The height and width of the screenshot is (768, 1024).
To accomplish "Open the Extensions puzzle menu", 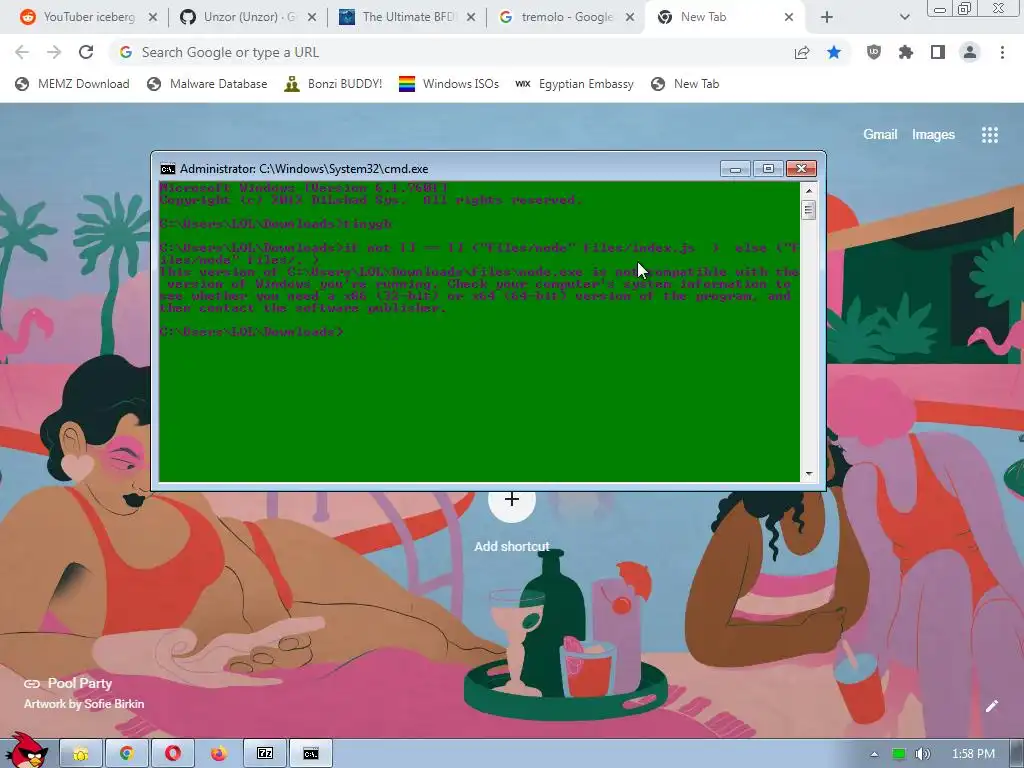I will coord(906,52).
